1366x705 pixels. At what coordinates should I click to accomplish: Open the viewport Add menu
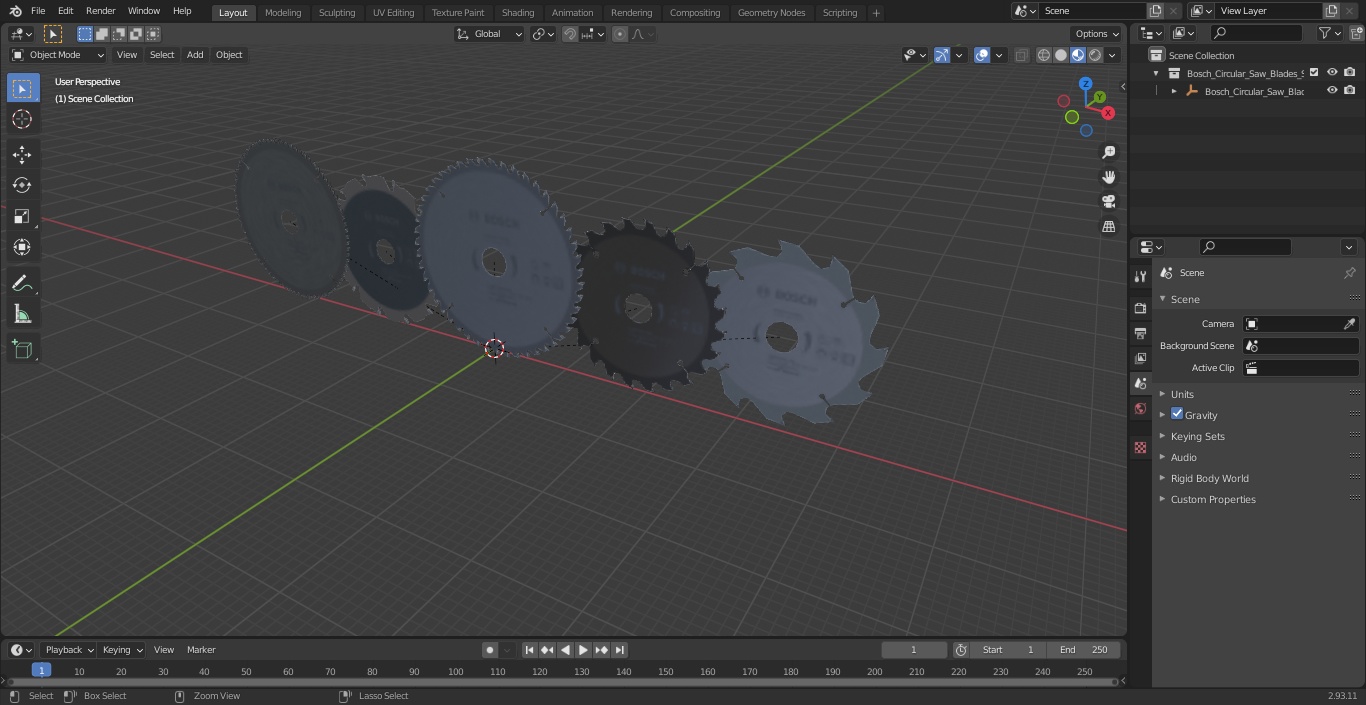click(x=195, y=55)
